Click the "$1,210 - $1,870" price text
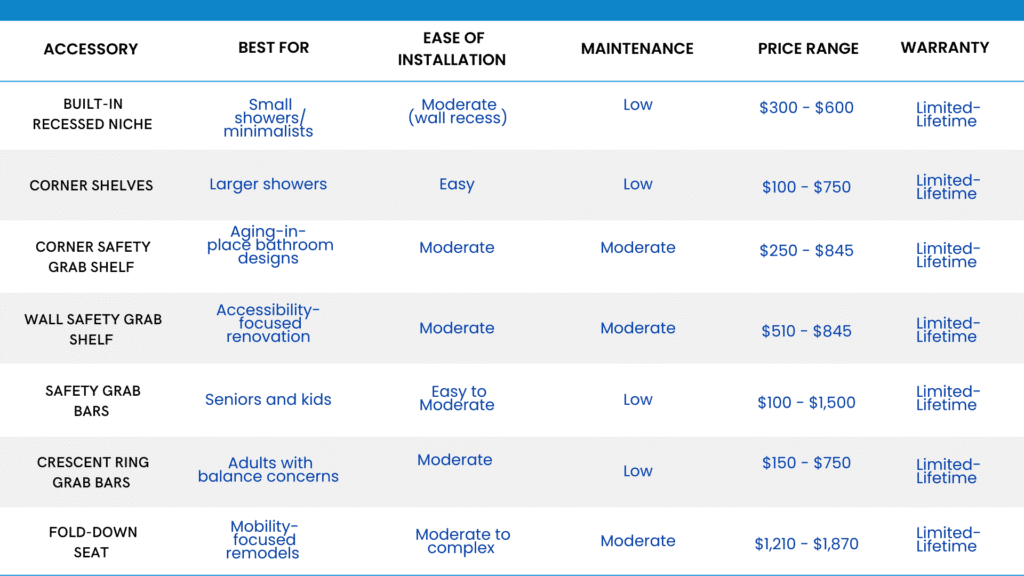 tap(806, 544)
